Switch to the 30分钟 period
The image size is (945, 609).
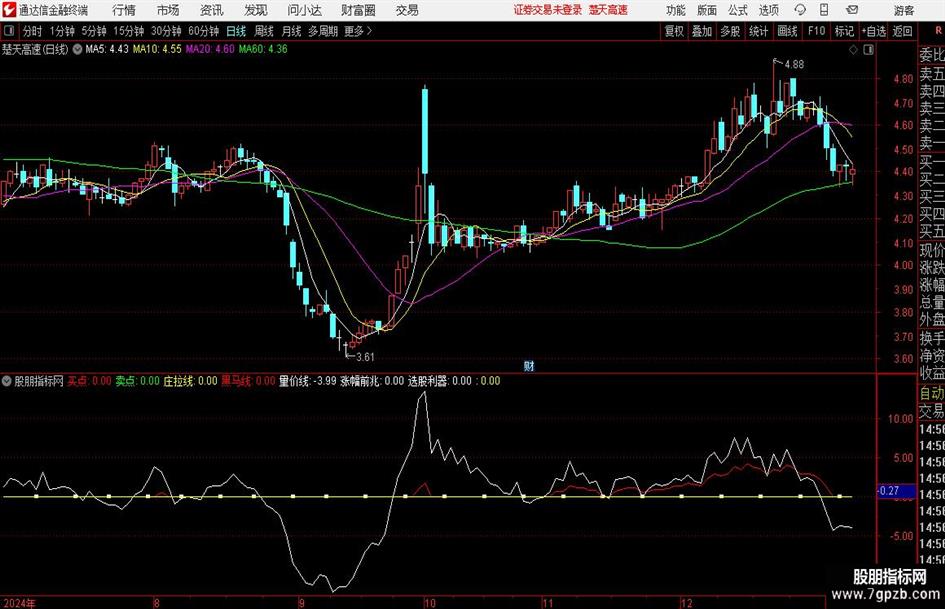pos(166,31)
